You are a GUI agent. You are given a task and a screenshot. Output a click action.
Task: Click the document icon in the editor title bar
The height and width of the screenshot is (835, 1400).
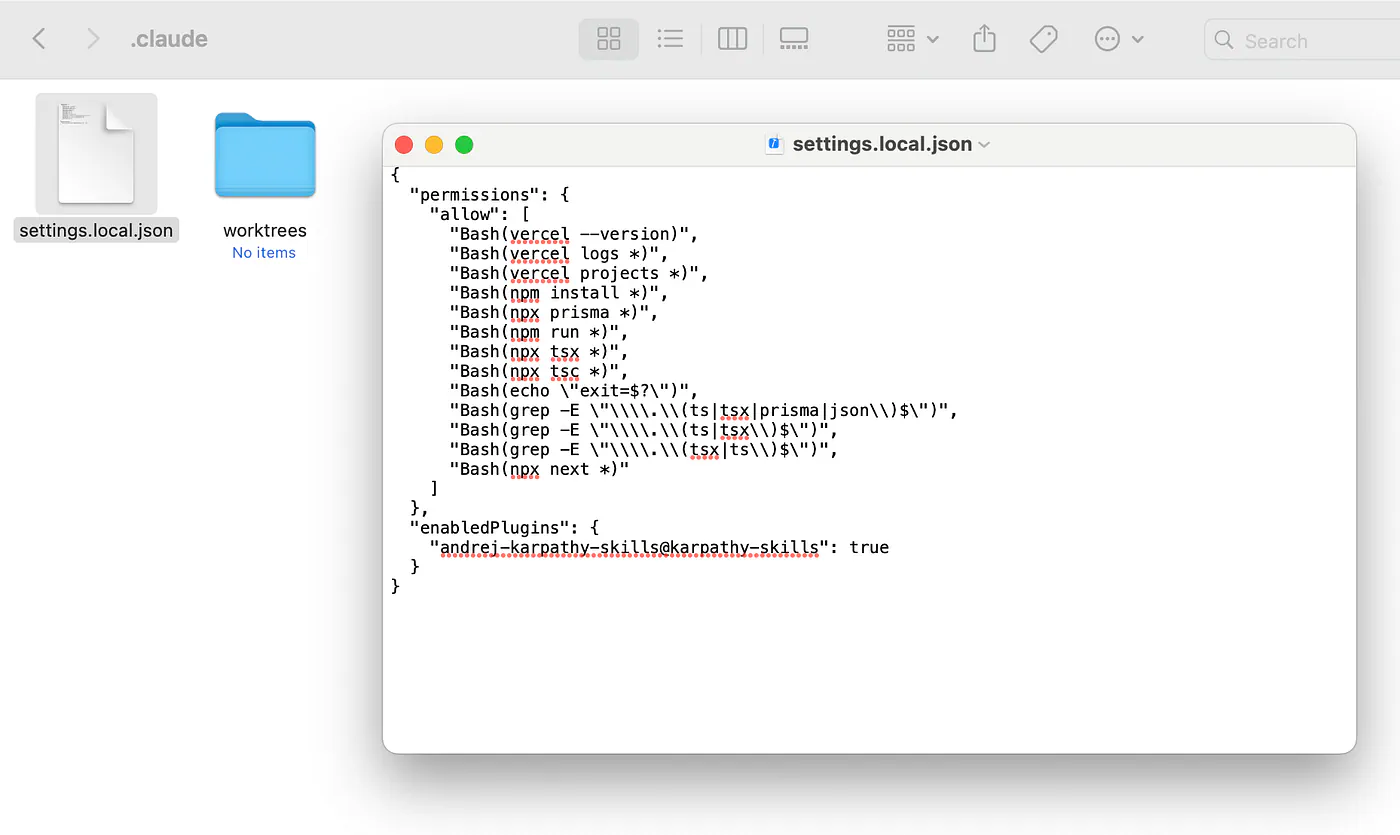pyautogui.click(x=774, y=144)
